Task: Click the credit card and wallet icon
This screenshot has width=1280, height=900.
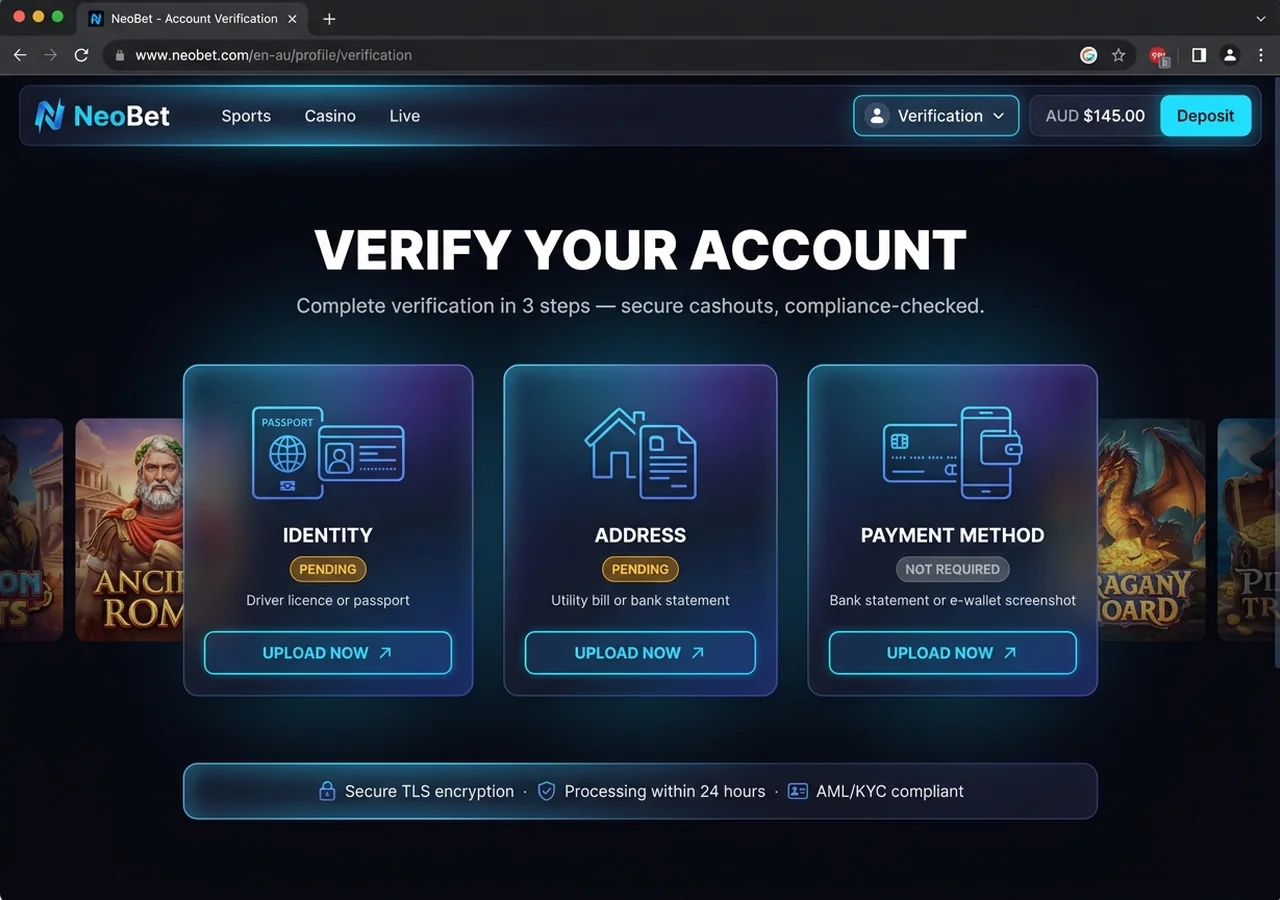Action: 952,452
